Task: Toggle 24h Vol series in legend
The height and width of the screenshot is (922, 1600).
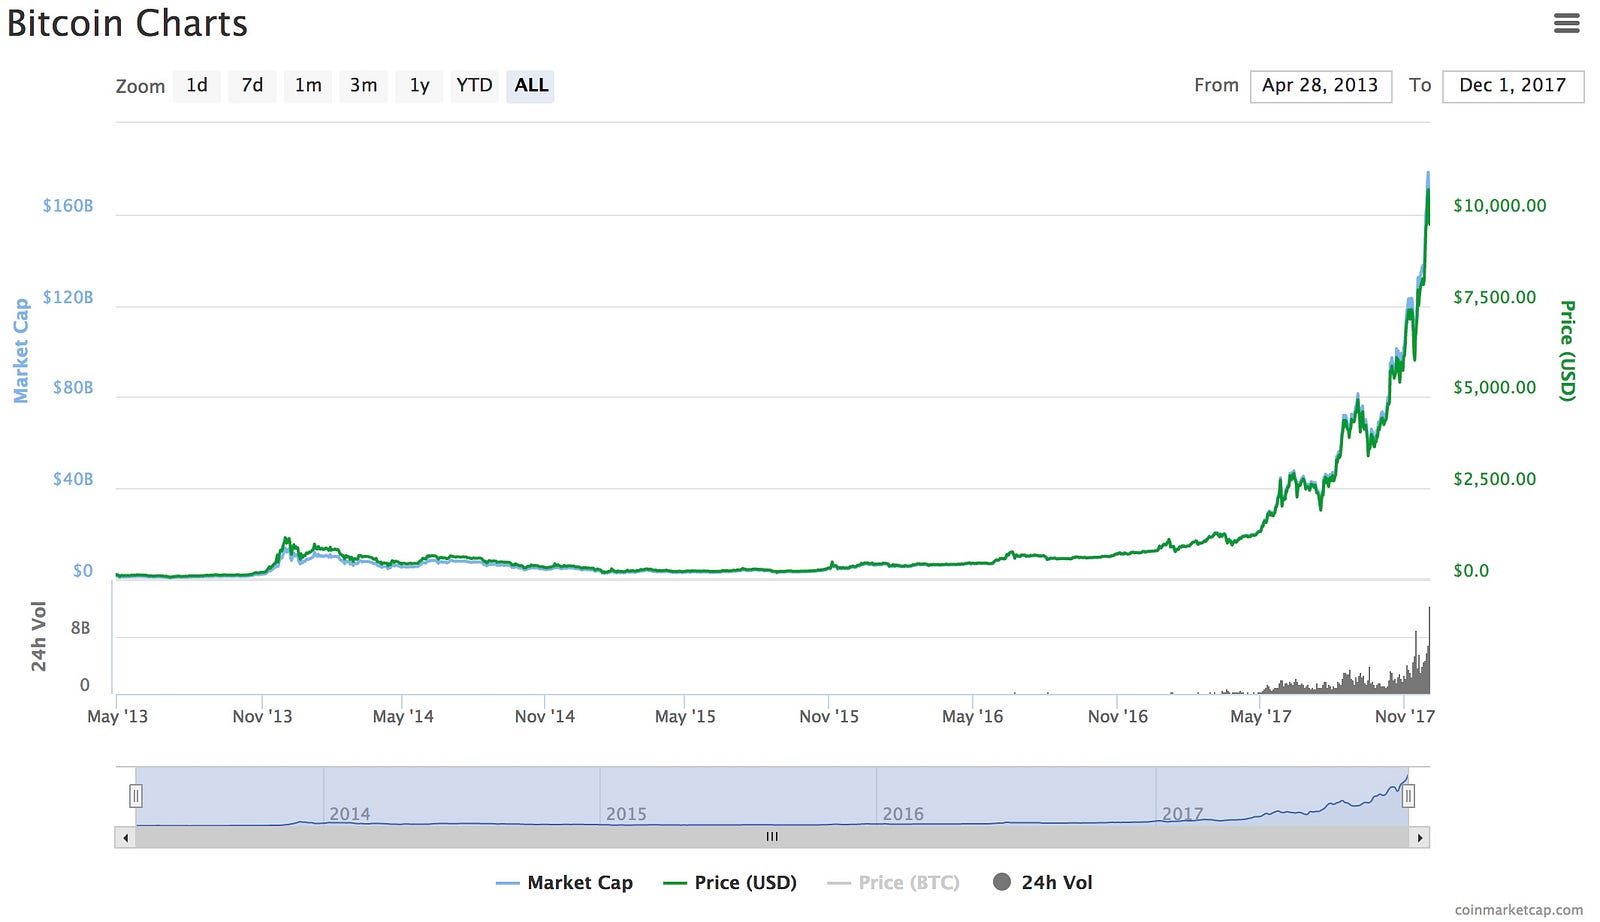Action: [1042, 883]
